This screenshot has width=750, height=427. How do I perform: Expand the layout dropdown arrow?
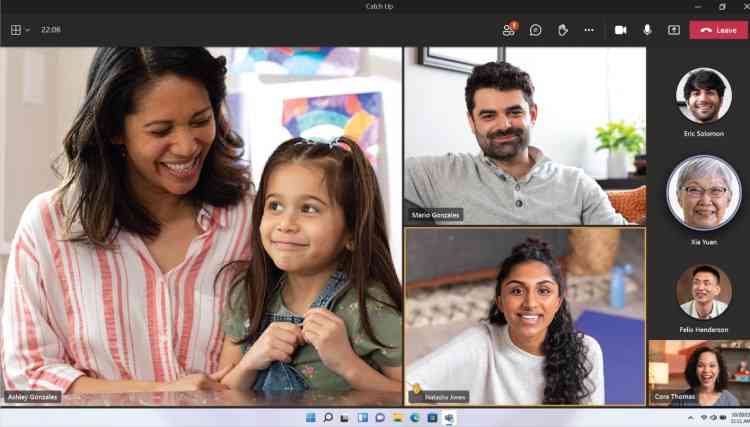[x=28, y=30]
